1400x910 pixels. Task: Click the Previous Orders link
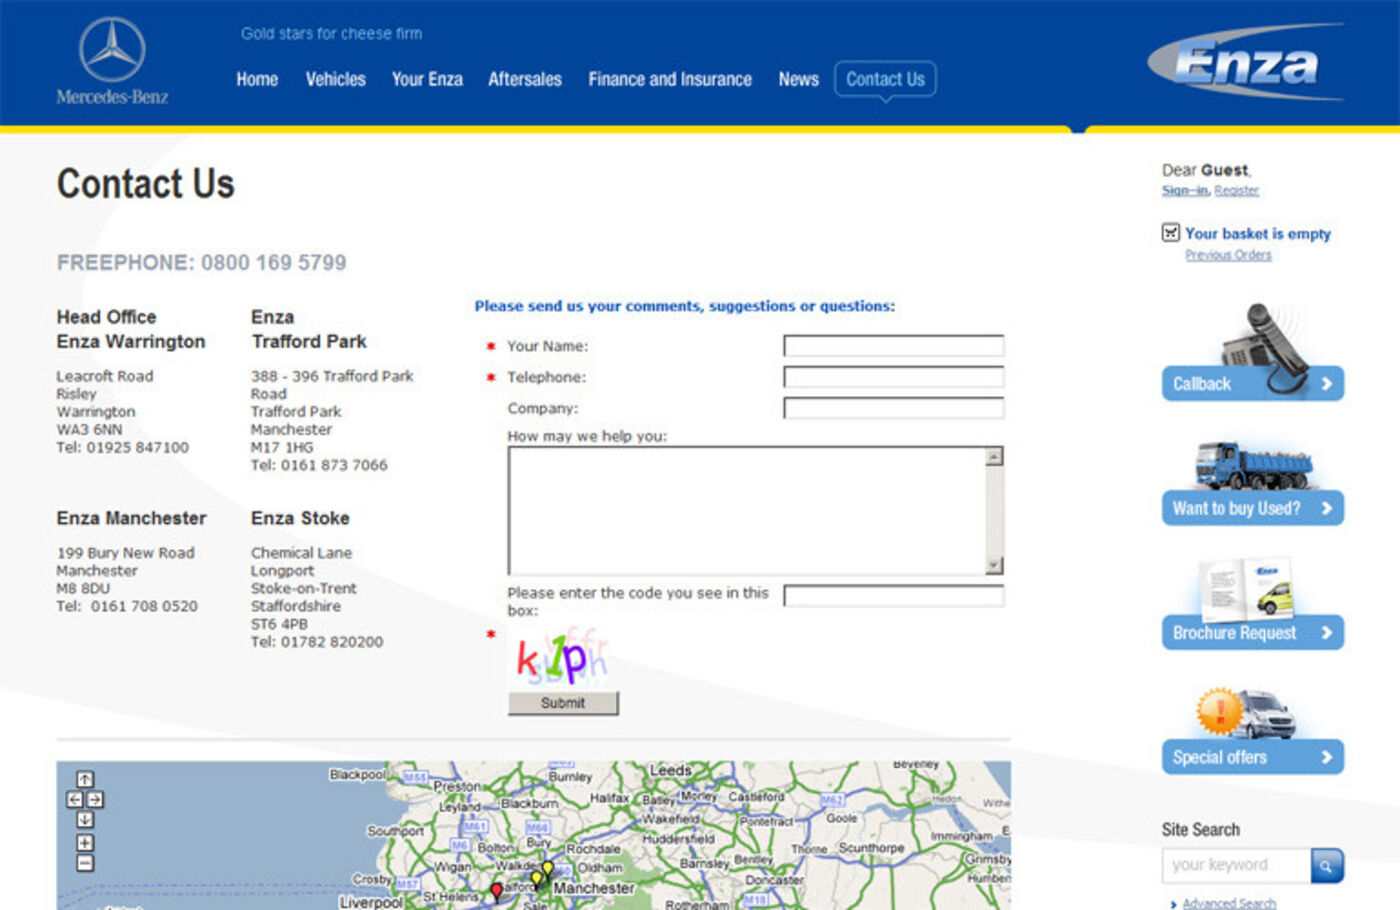click(x=1228, y=255)
